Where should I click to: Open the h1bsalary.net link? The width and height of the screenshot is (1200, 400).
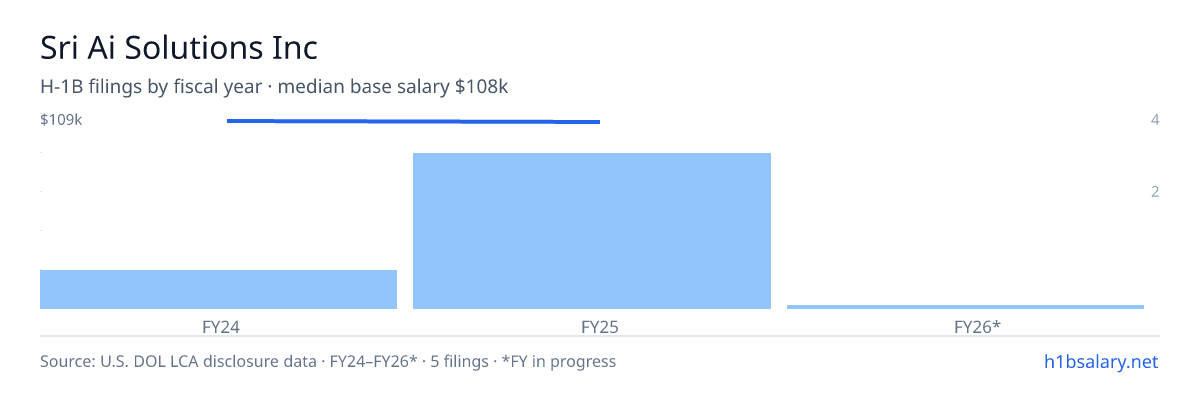point(1100,361)
